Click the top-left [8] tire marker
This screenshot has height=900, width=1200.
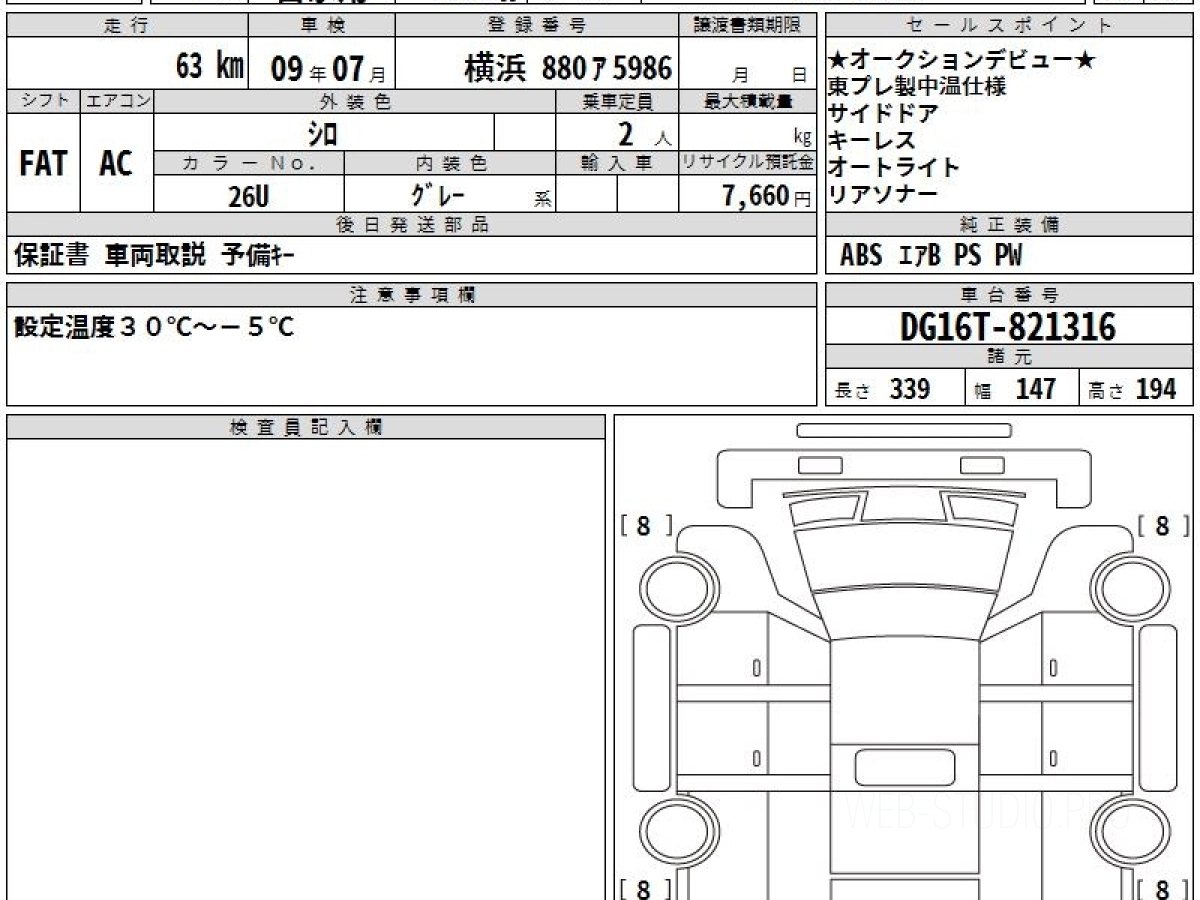tap(646, 527)
